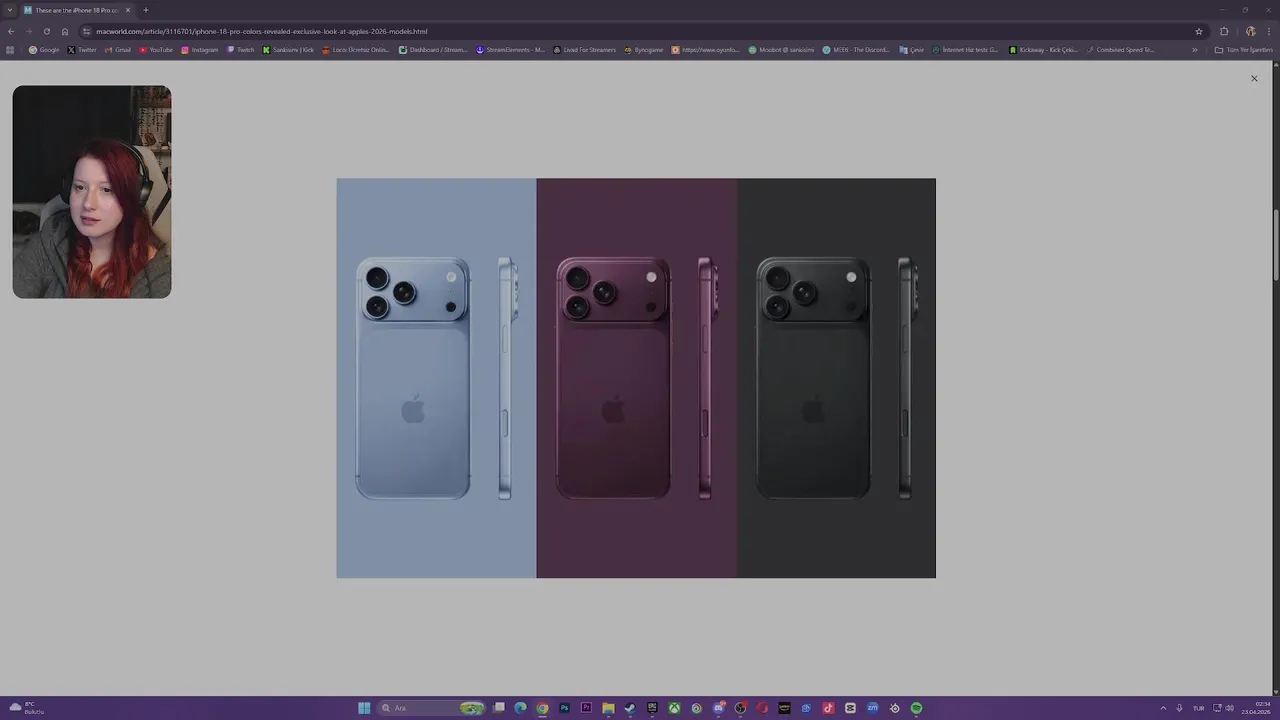Open the Chrome three-dot menu
1280x720 pixels.
point(1269,31)
